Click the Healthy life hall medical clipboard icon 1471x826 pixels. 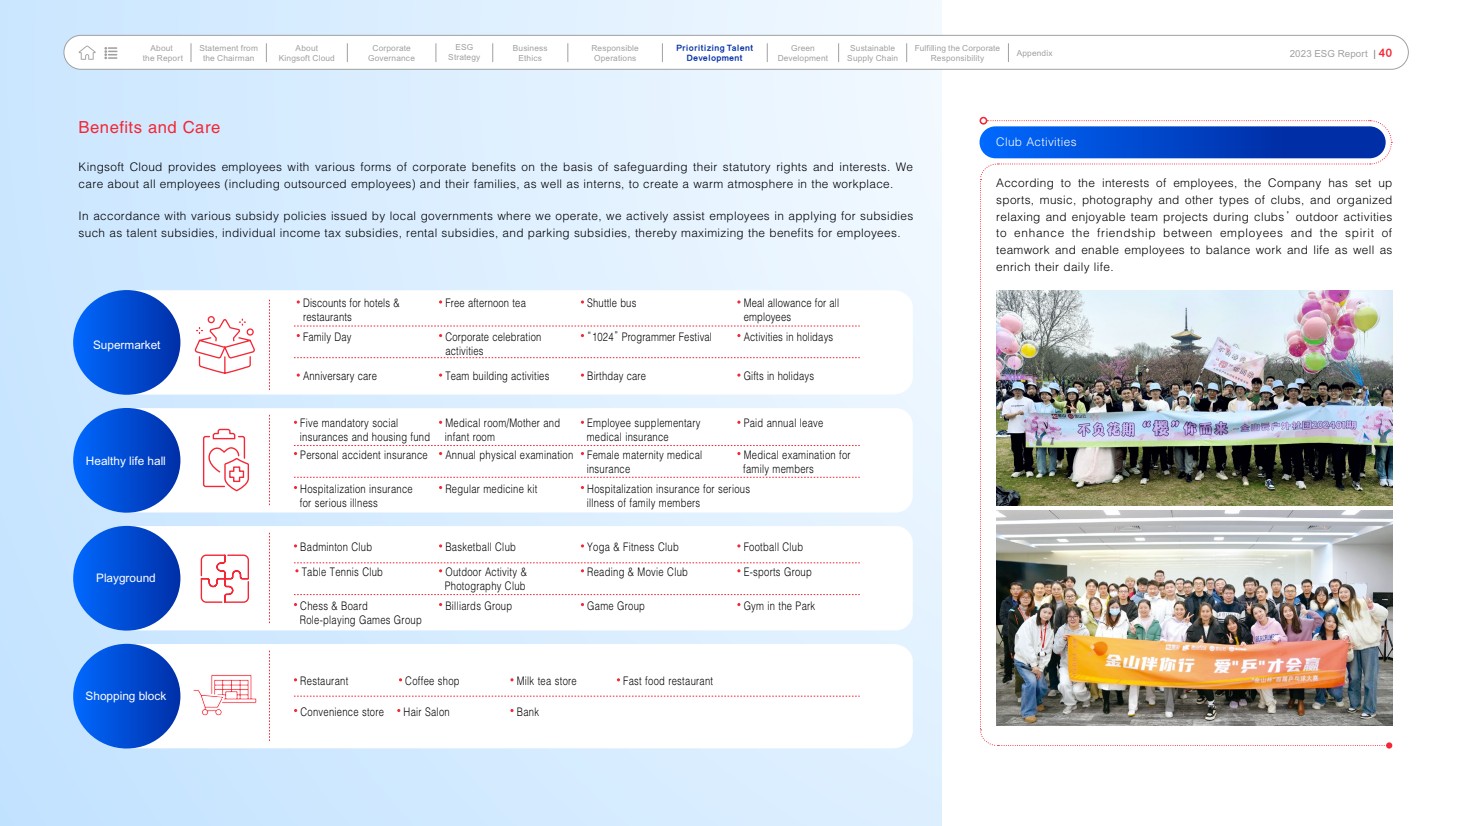225,460
